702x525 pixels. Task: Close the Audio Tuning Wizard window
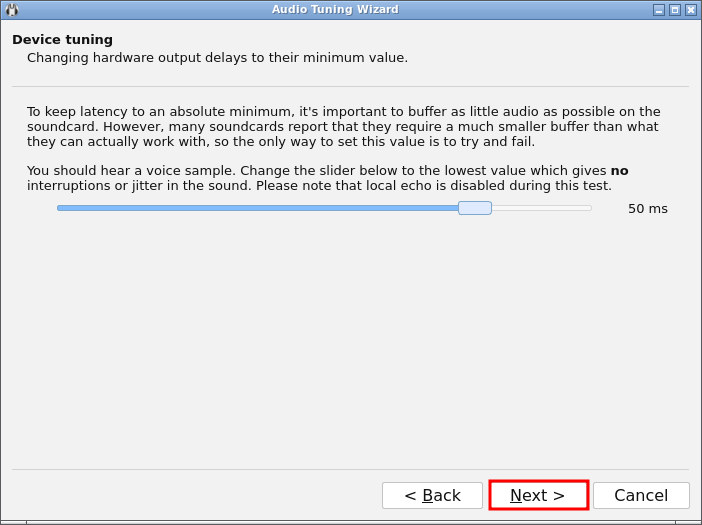(691, 10)
